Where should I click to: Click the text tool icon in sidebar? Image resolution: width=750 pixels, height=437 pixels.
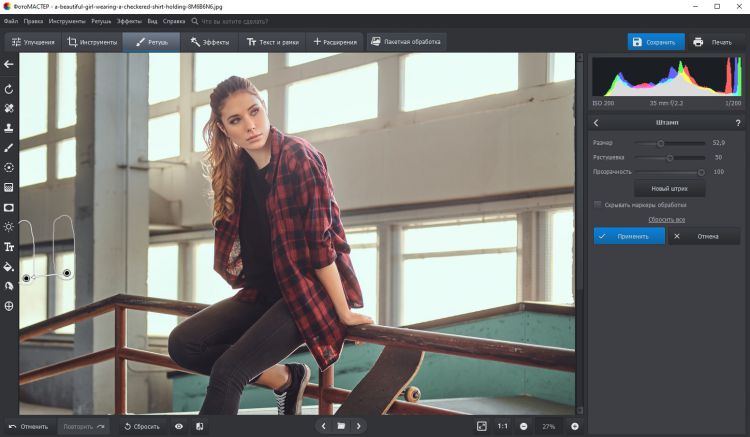point(9,247)
